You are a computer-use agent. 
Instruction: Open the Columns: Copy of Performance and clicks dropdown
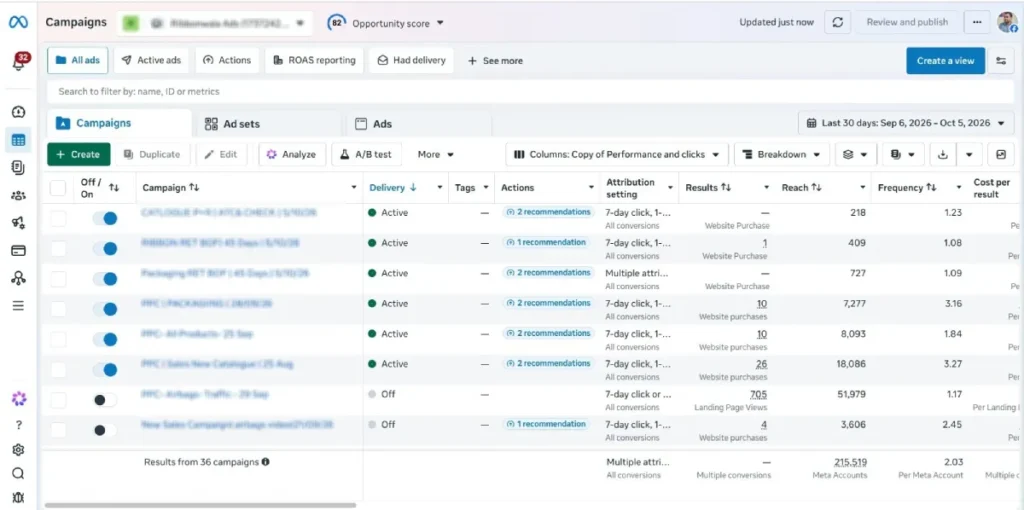[617, 155]
